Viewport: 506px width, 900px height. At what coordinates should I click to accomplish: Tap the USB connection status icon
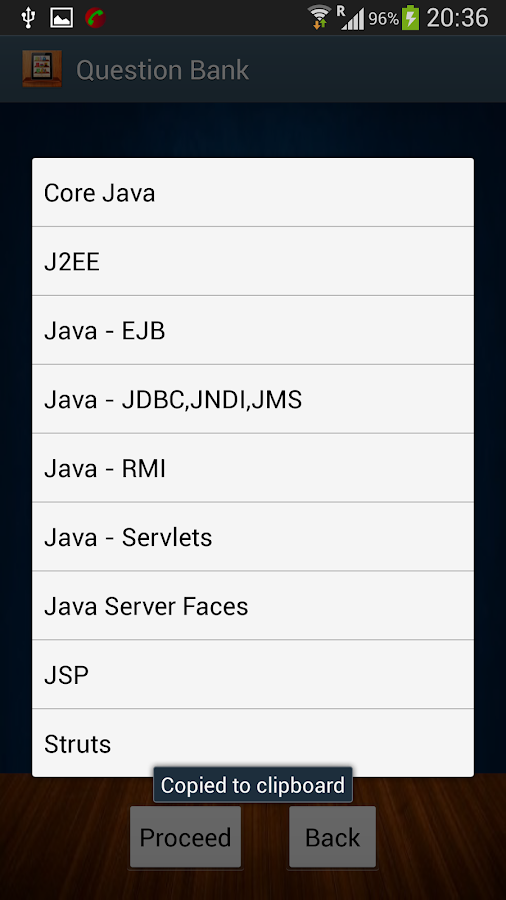[28, 18]
